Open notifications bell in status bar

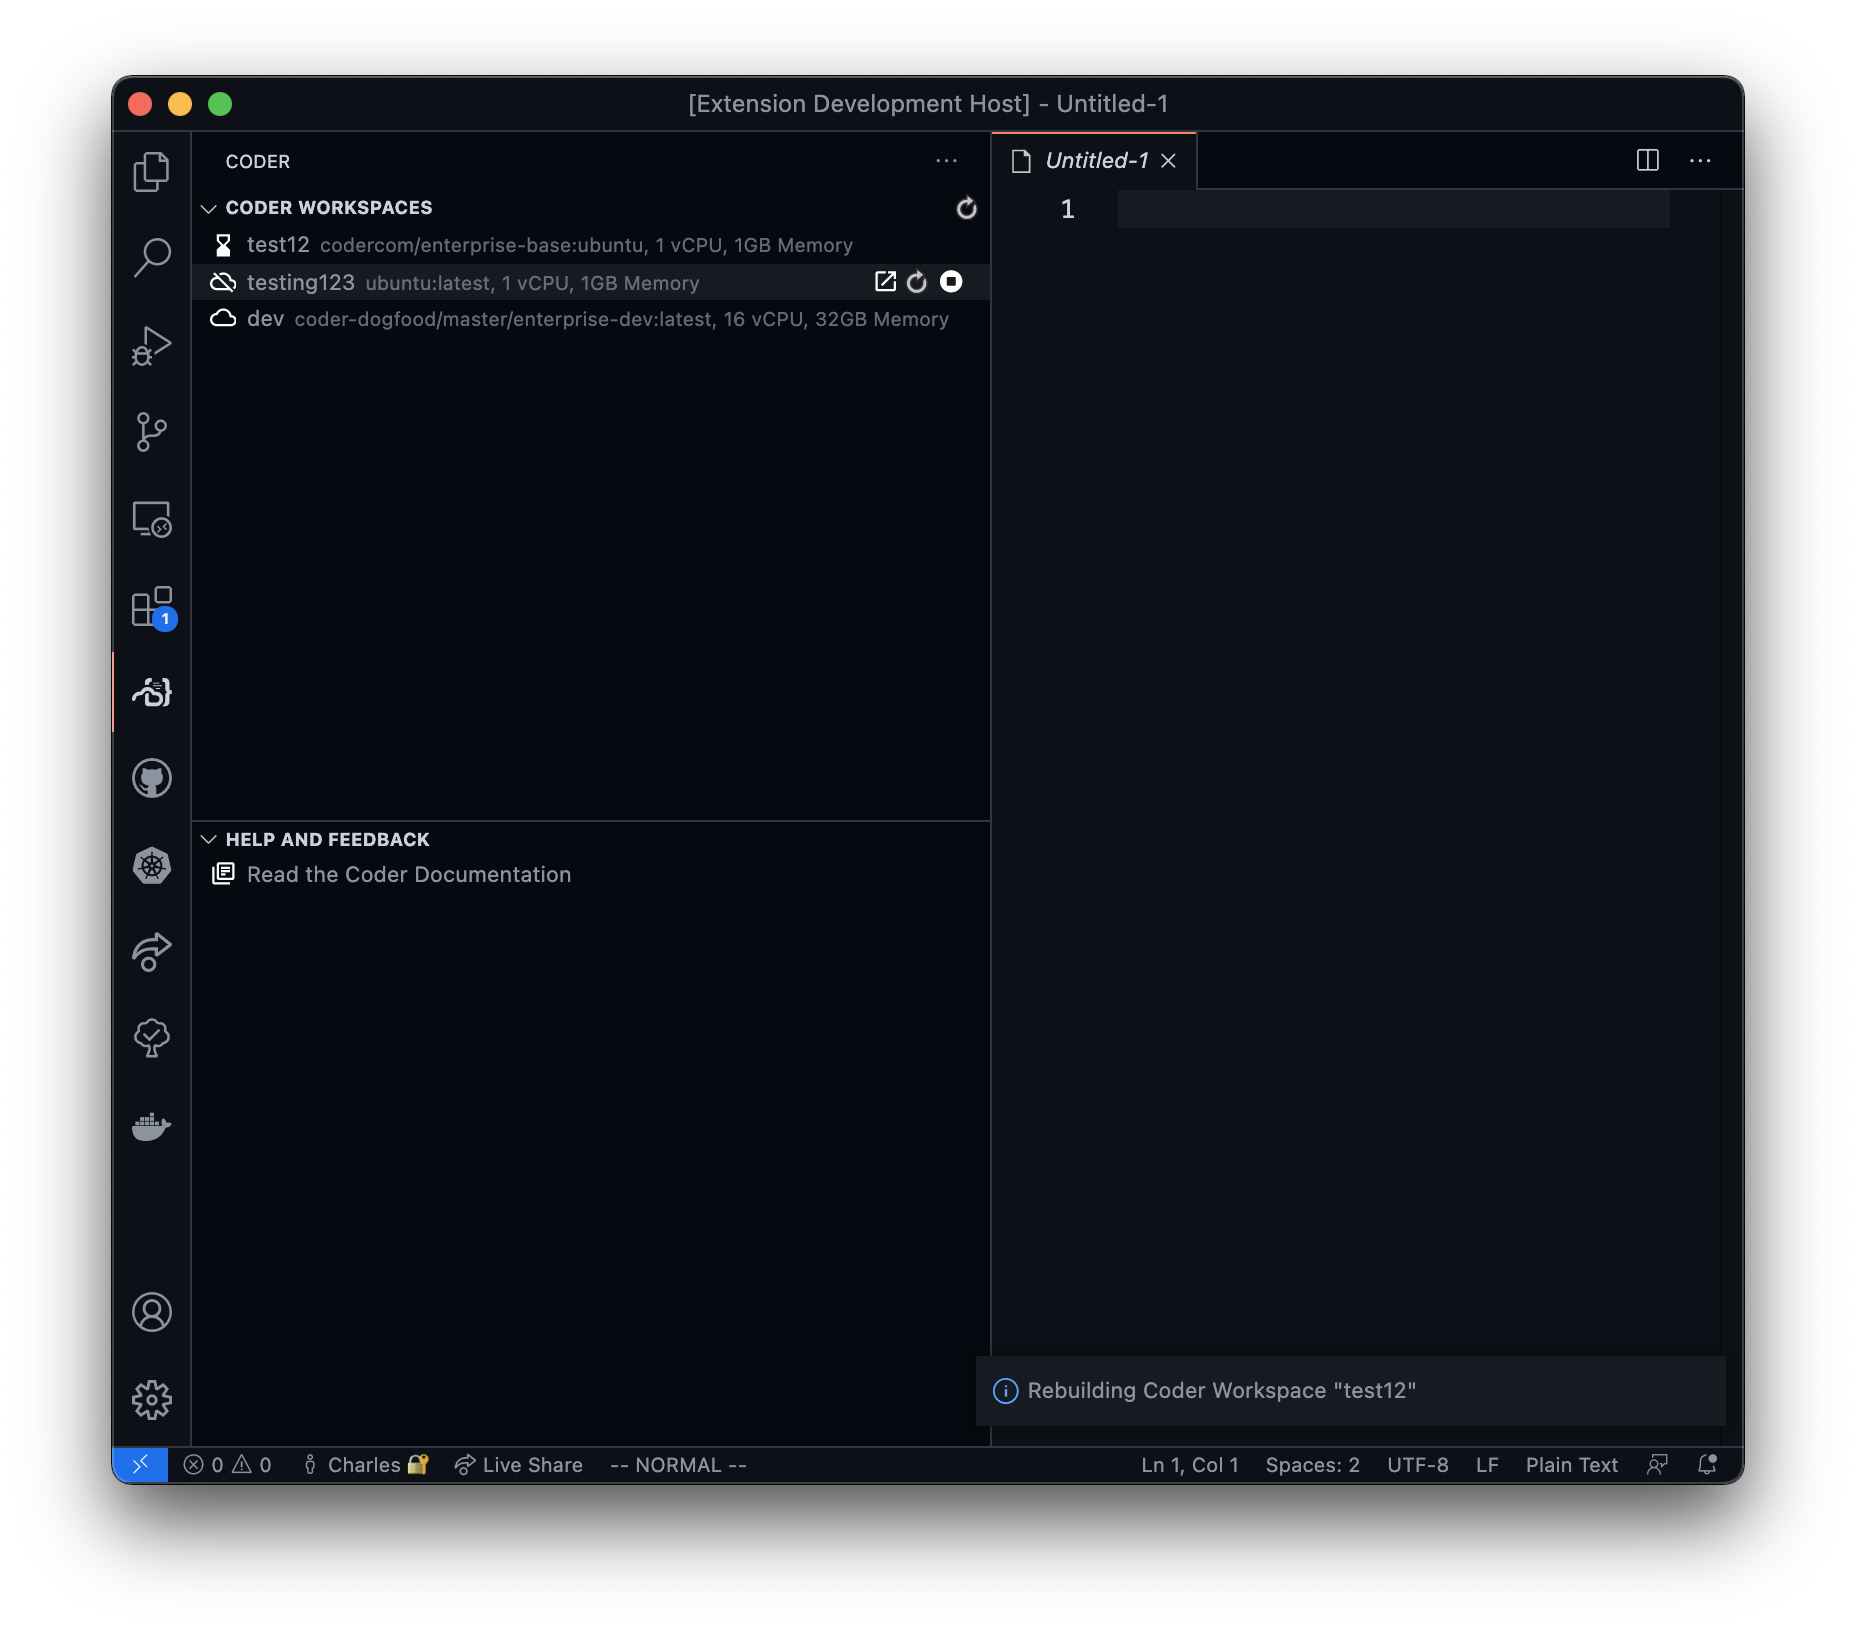pos(1707,1465)
